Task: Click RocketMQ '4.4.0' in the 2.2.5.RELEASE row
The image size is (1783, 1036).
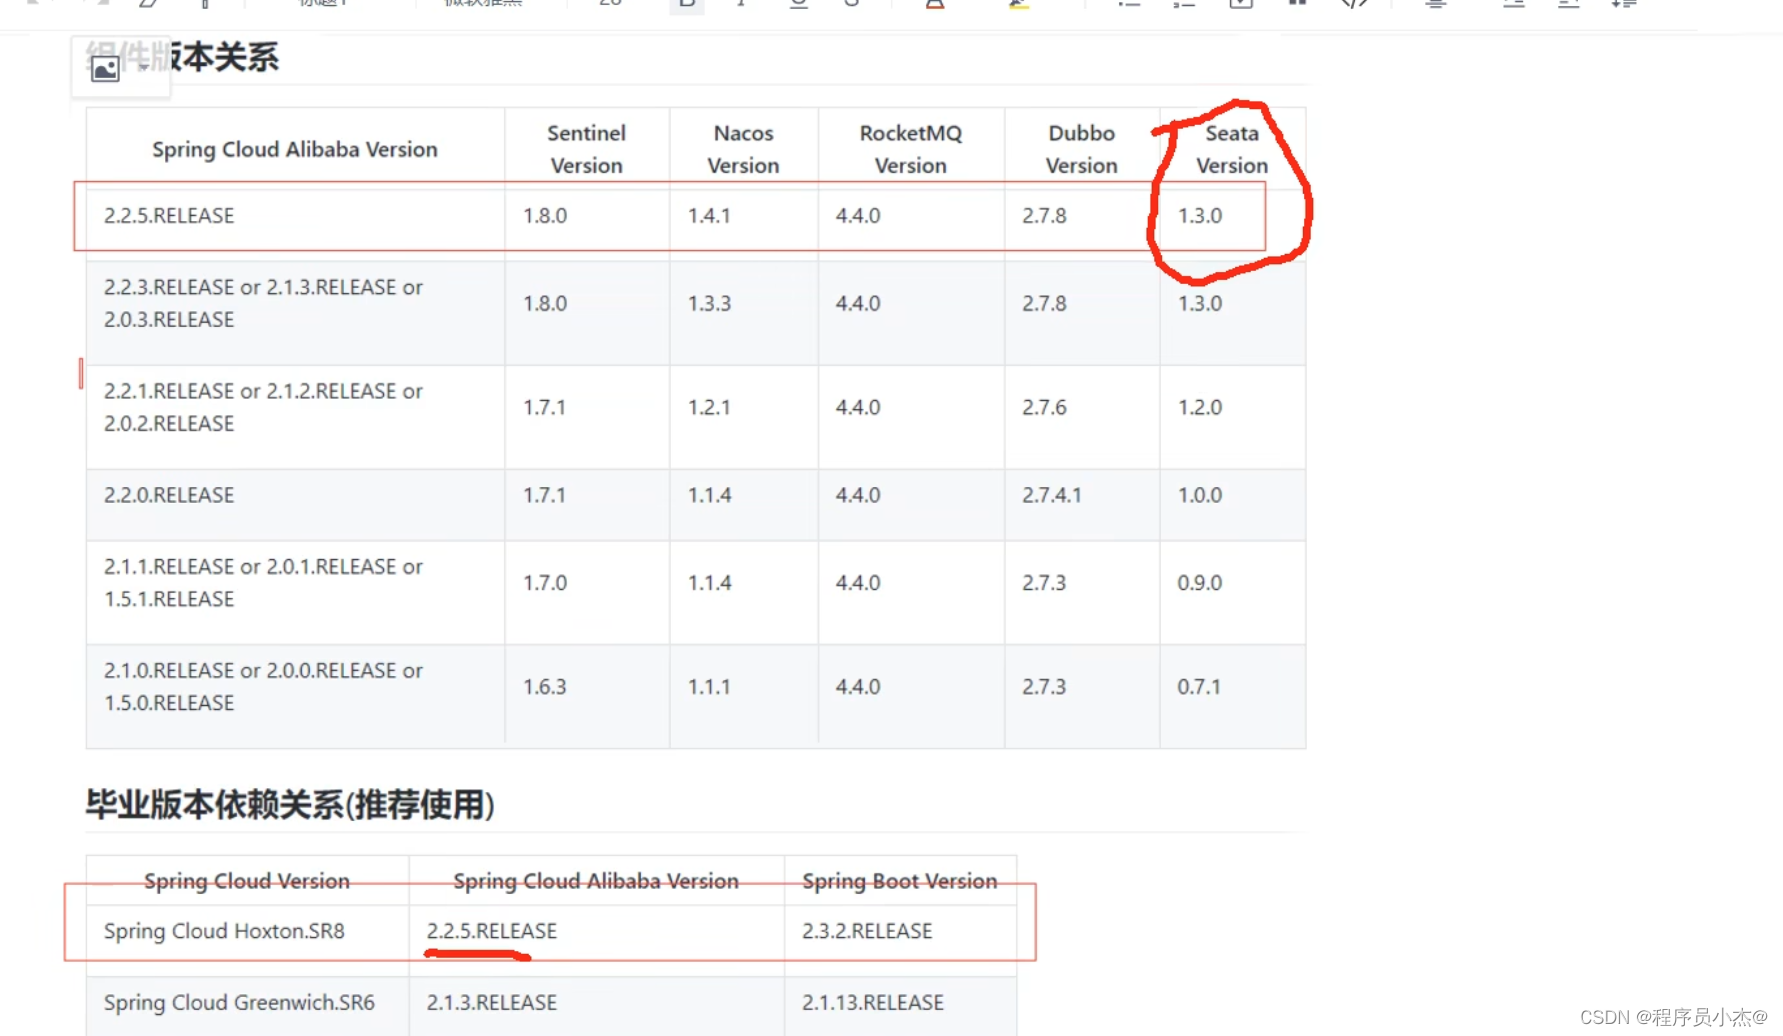Action: point(858,216)
